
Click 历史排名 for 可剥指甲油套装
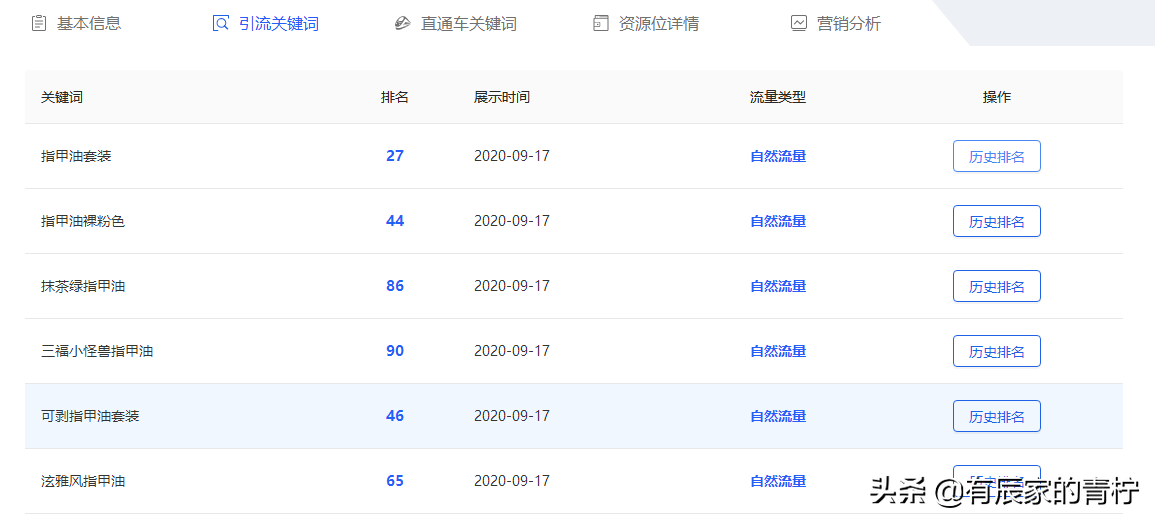pyautogui.click(x=997, y=416)
